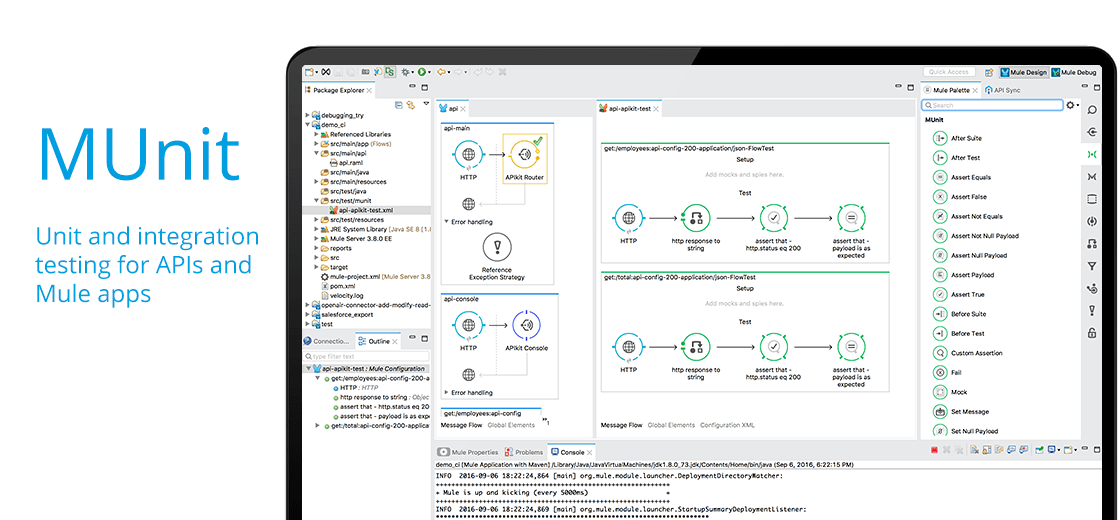The image size is (1120, 520).
Task: Expand the salesforce_export project
Action: [308, 314]
